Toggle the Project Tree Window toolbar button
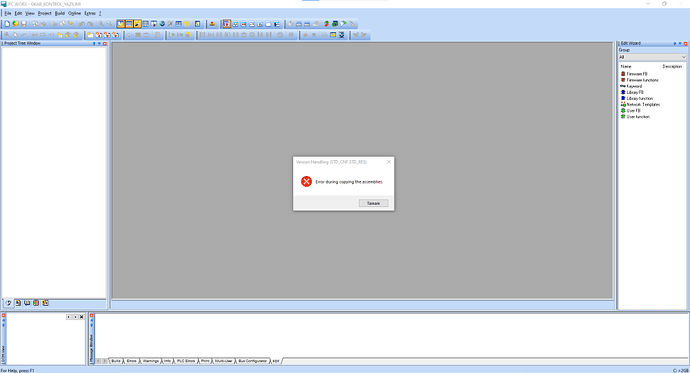The width and height of the screenshot is (690, 373). click(120, 24)
